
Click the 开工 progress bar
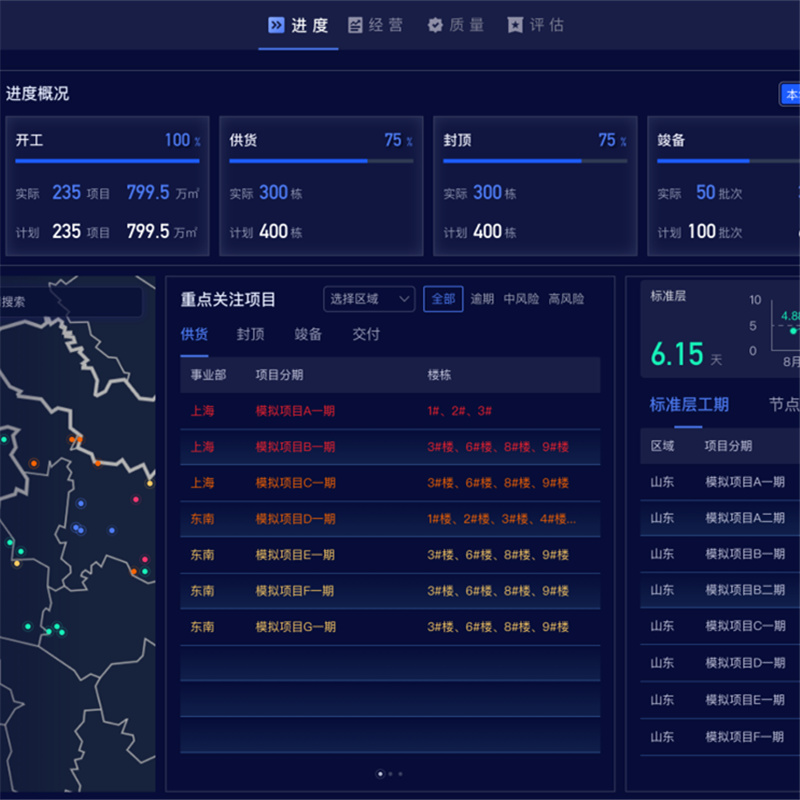tap(107, 161)
